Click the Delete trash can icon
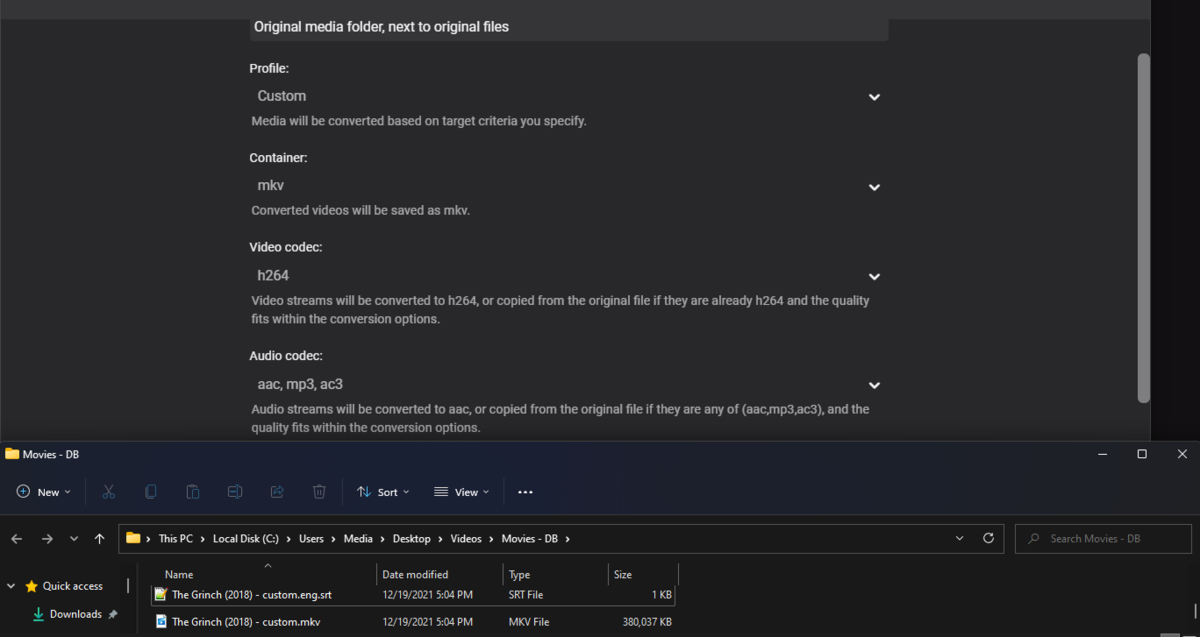The width and height of the screenshot is (1200, 637). coord(319,492)
